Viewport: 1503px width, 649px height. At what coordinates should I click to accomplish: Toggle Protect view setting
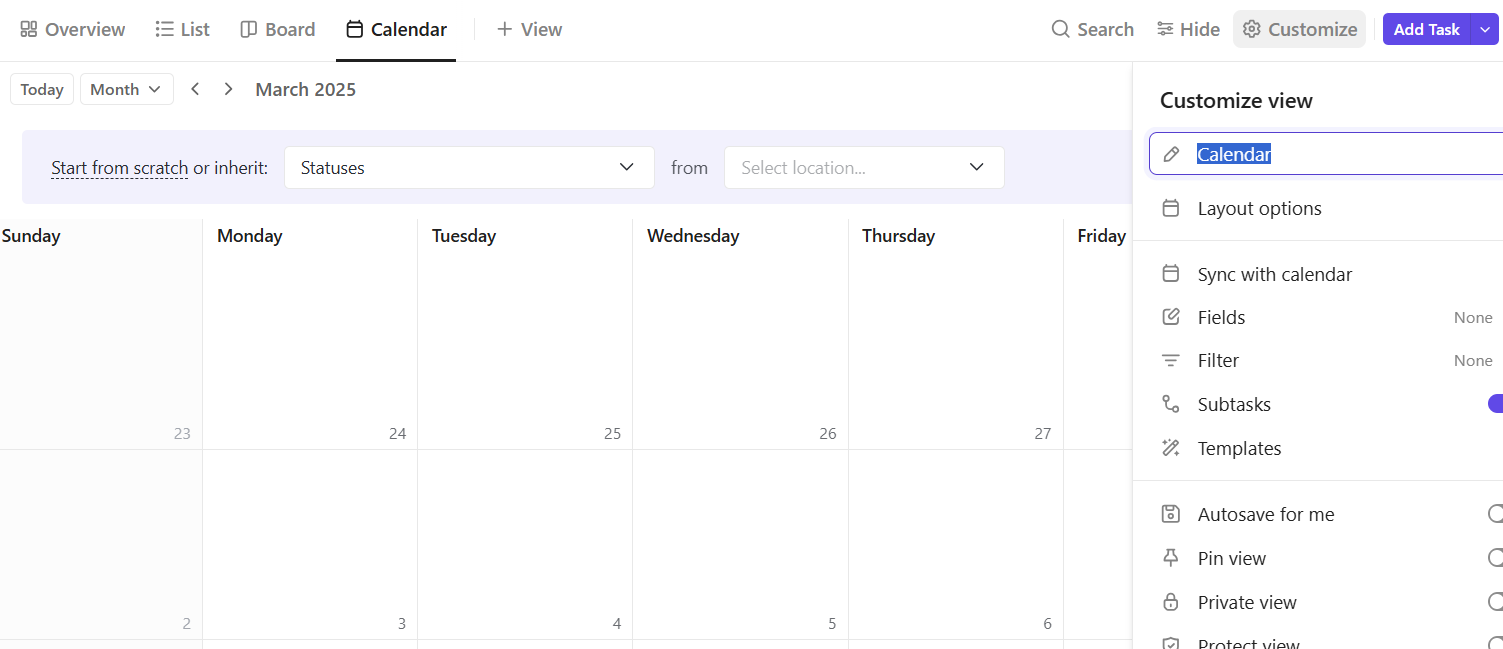pyautogui.click(x=1497, y=641)
